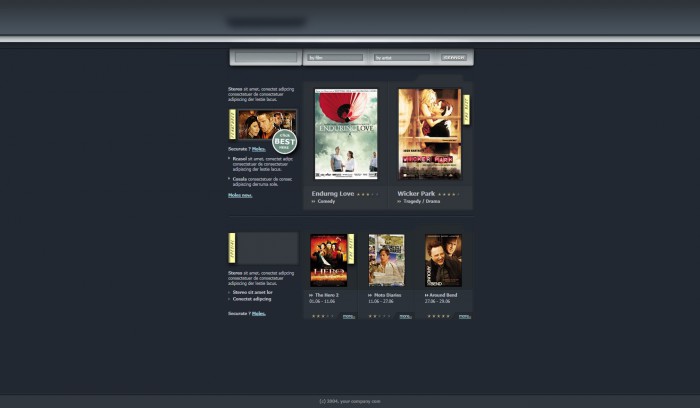Click the Search button
The image size is (700, 408).
coord(454,58)
